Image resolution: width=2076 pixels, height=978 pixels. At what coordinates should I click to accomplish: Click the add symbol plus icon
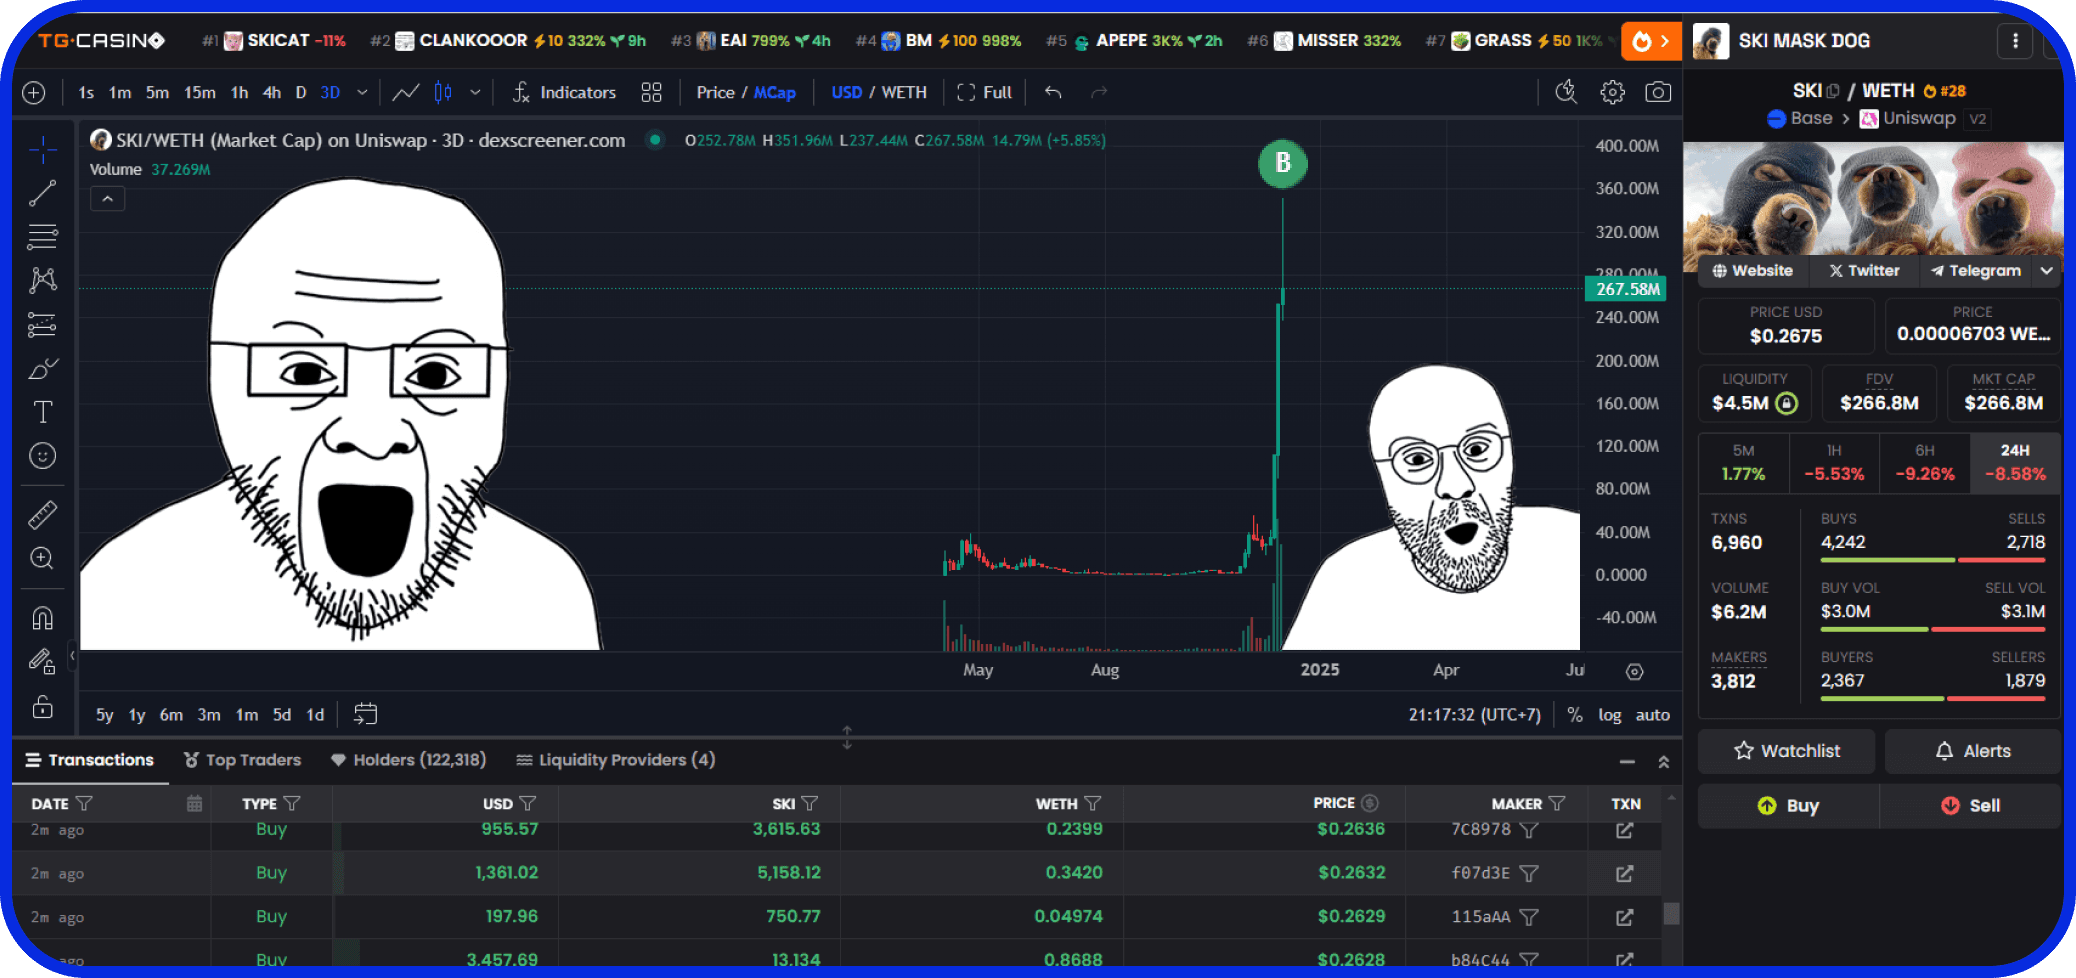pos(34,93)
